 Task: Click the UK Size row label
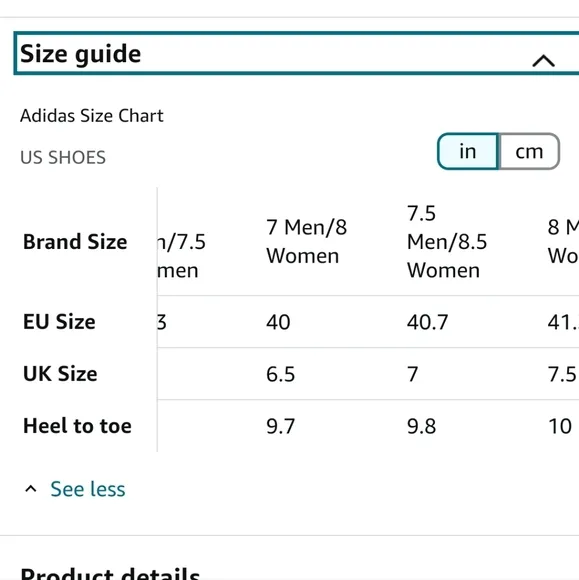pos(60,374)
